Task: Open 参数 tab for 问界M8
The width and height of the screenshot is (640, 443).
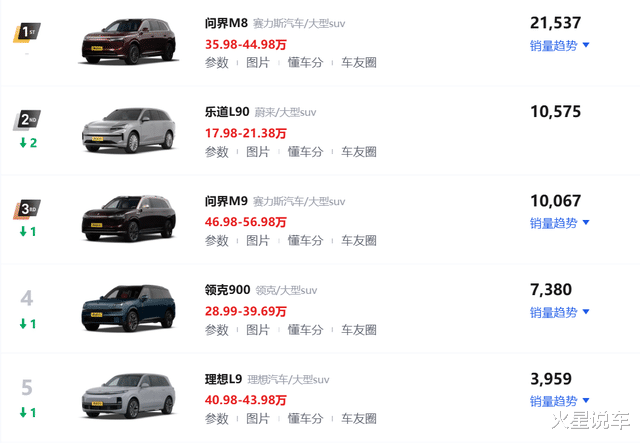Action: [x=217, y=63]
